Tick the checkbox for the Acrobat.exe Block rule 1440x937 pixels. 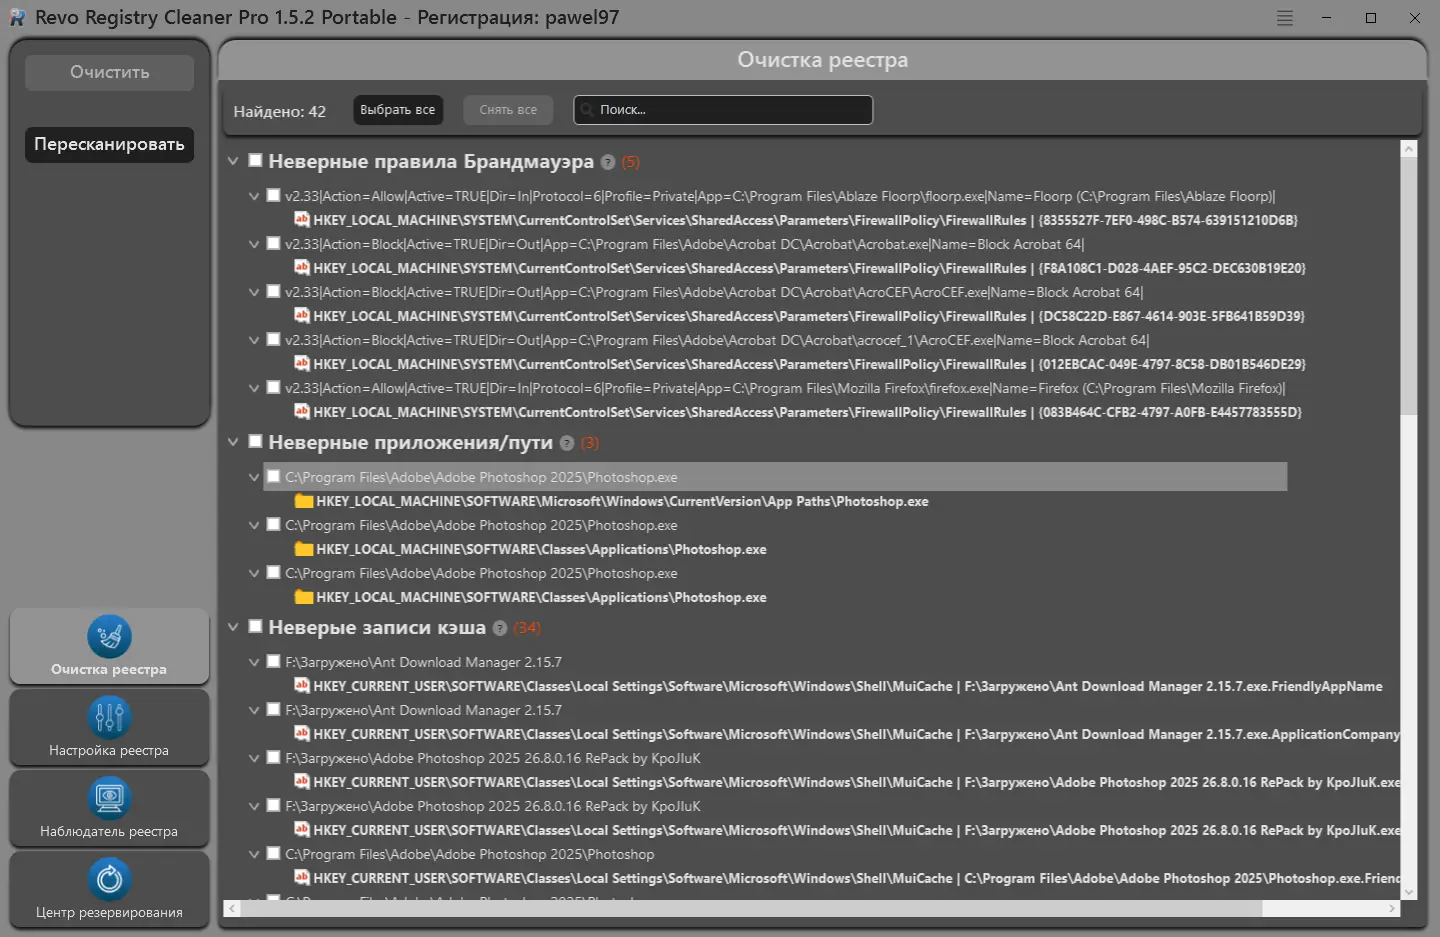click(273, 243)
